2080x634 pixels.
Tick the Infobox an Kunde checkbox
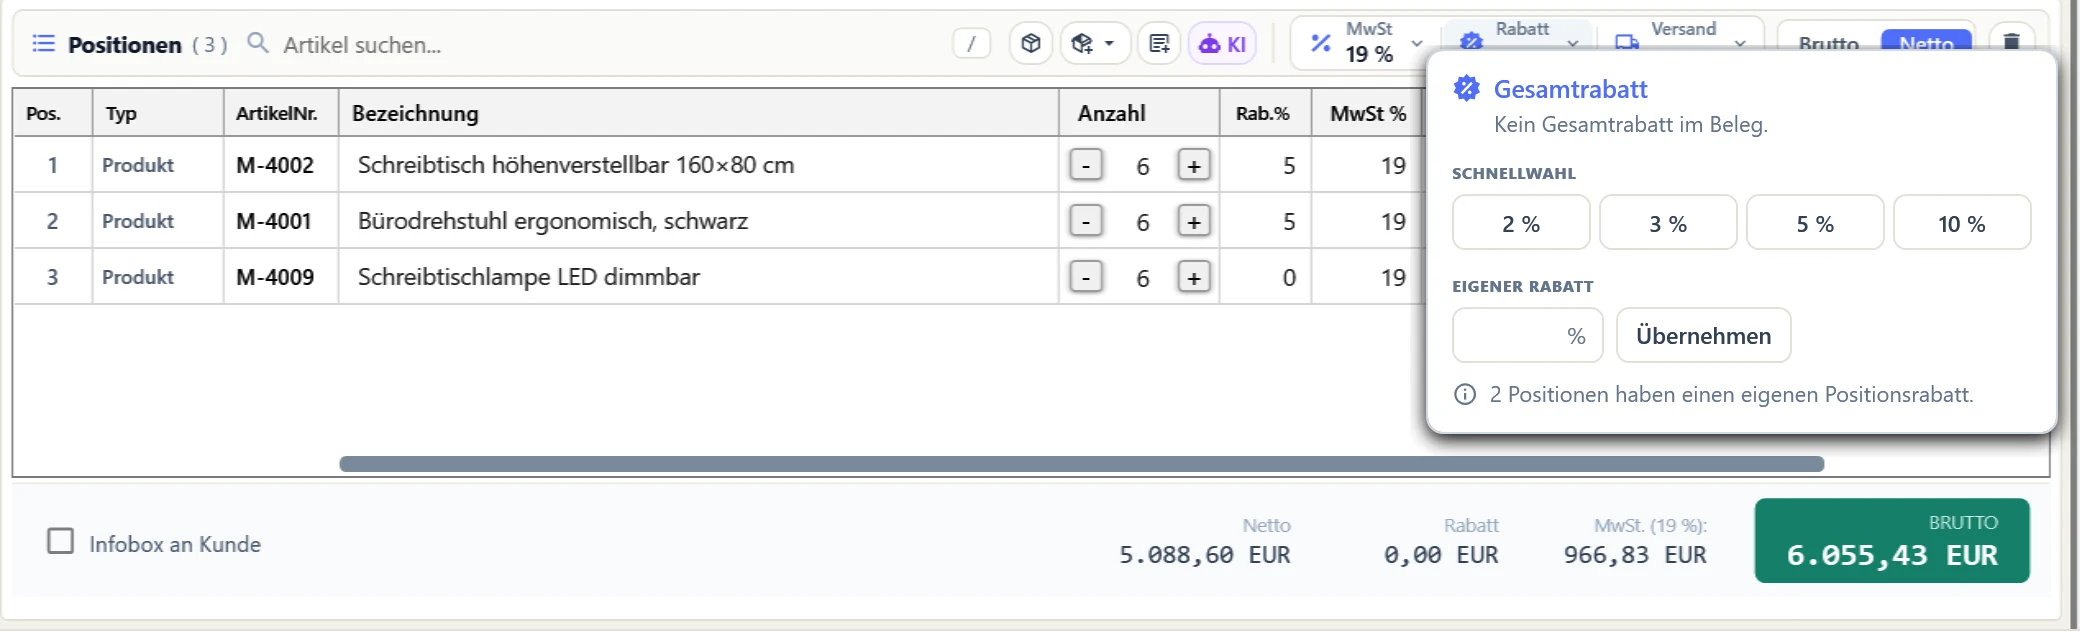tap(61, 541)
